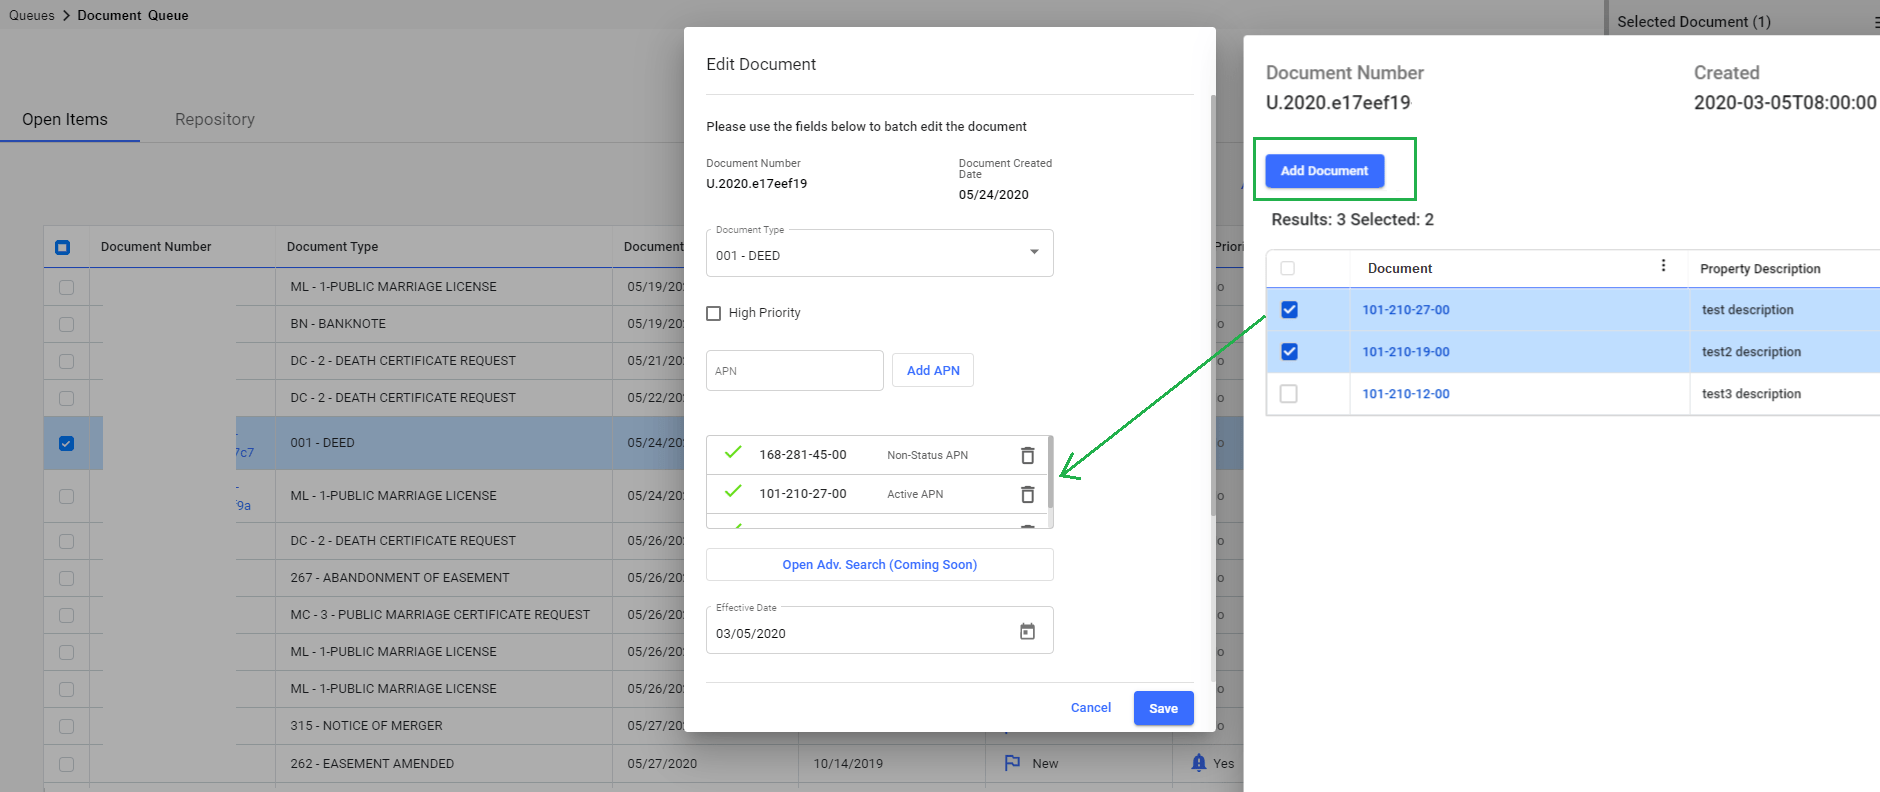Check the BN - BANKNOTE row checkbox
1880x792 pixels.
point(66,324)
